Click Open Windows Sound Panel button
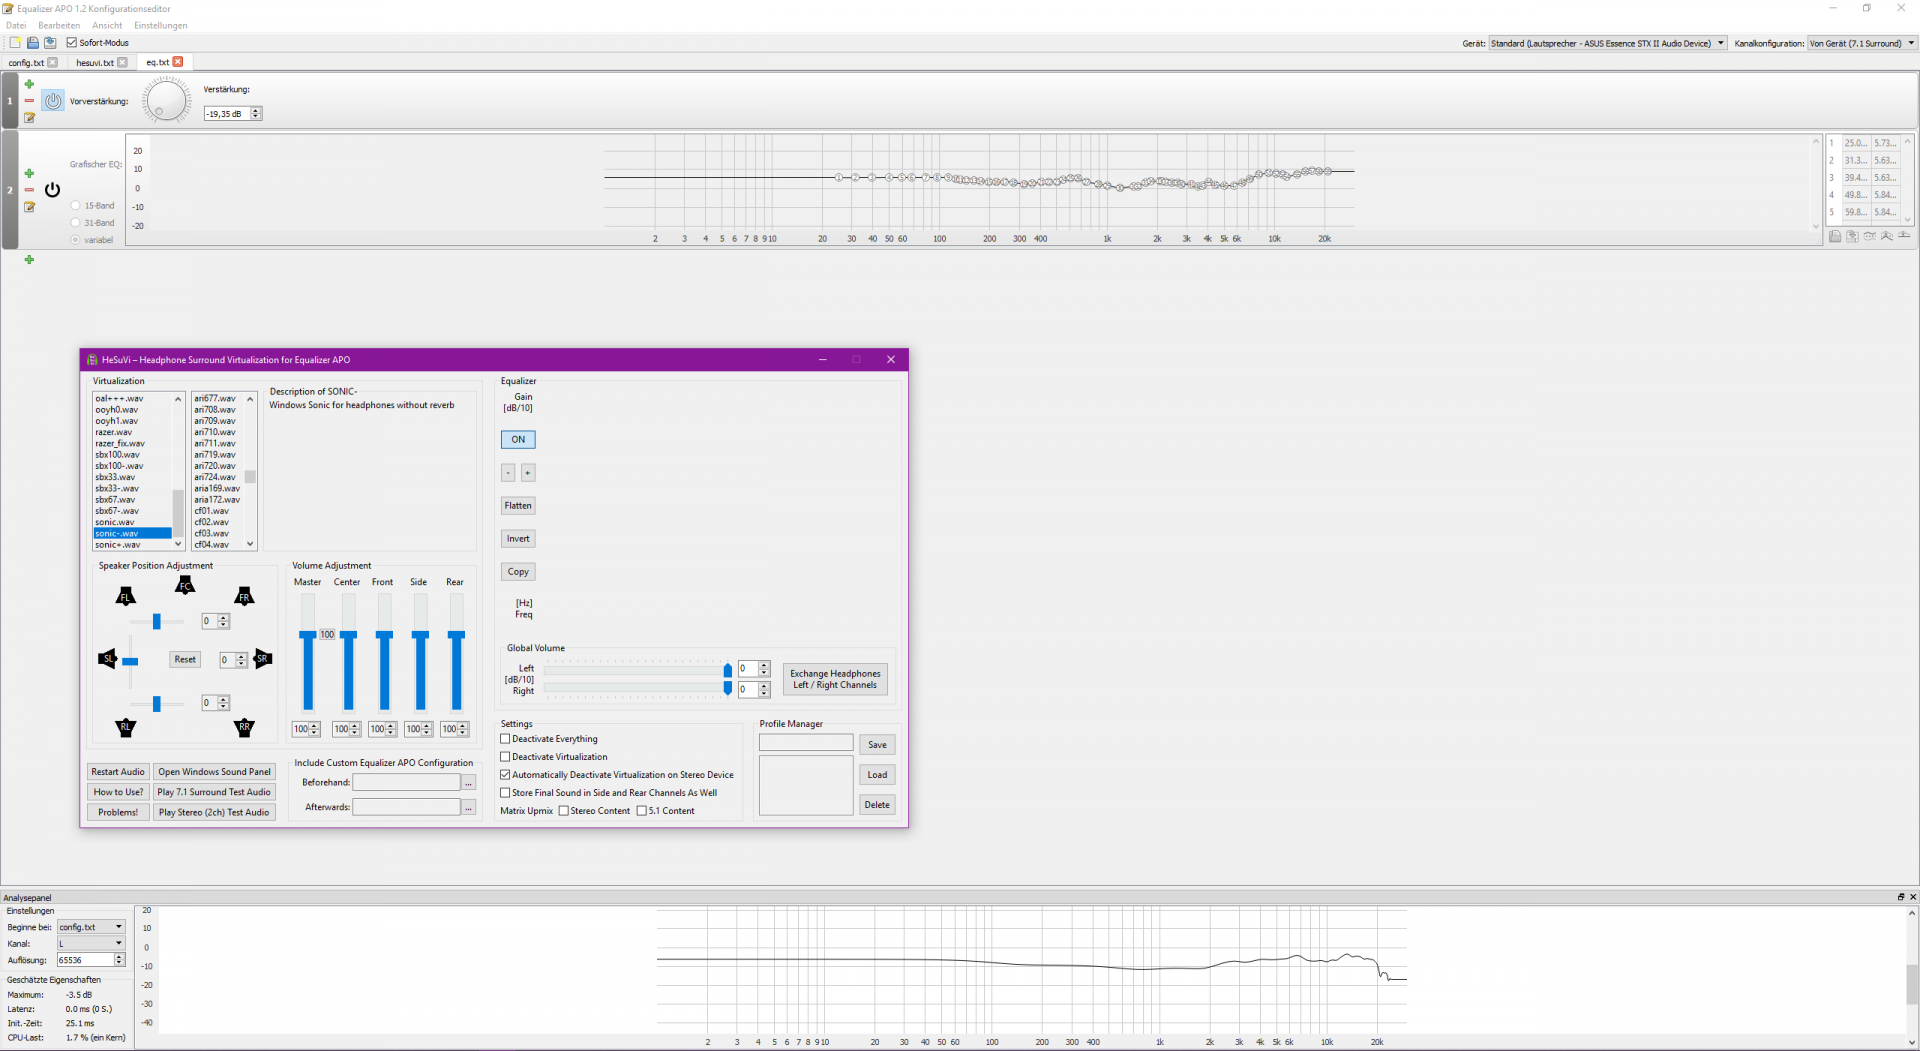The image size is (1920, 1051). coord(214,772)
